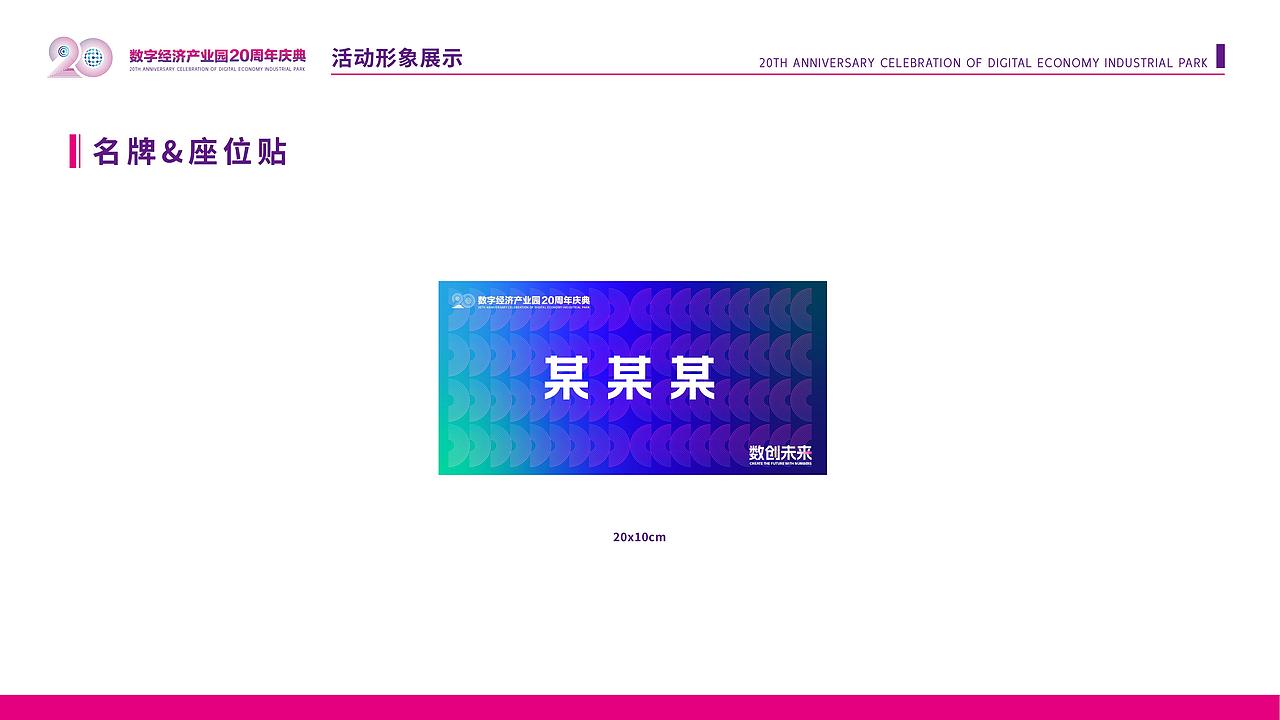The height and width of the screenshot is (720, 1280).
Task: Click the 20th anniversary globe logo
Action: [80, 57]
